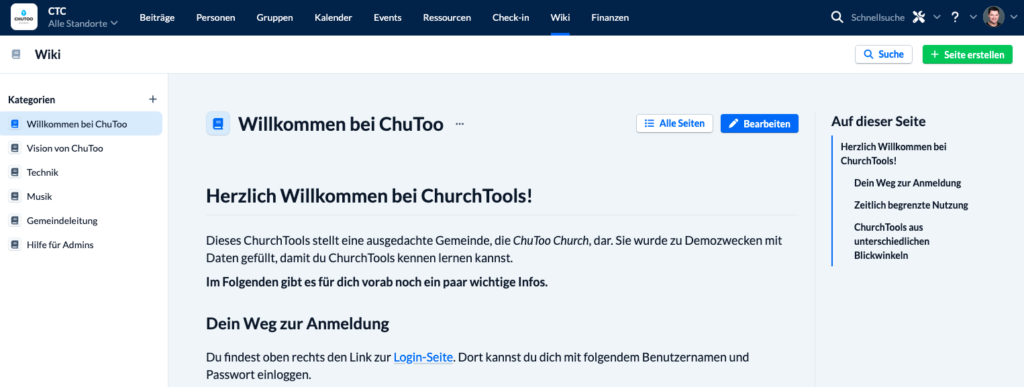Open the help question mark icon

[x=955, y=18]
